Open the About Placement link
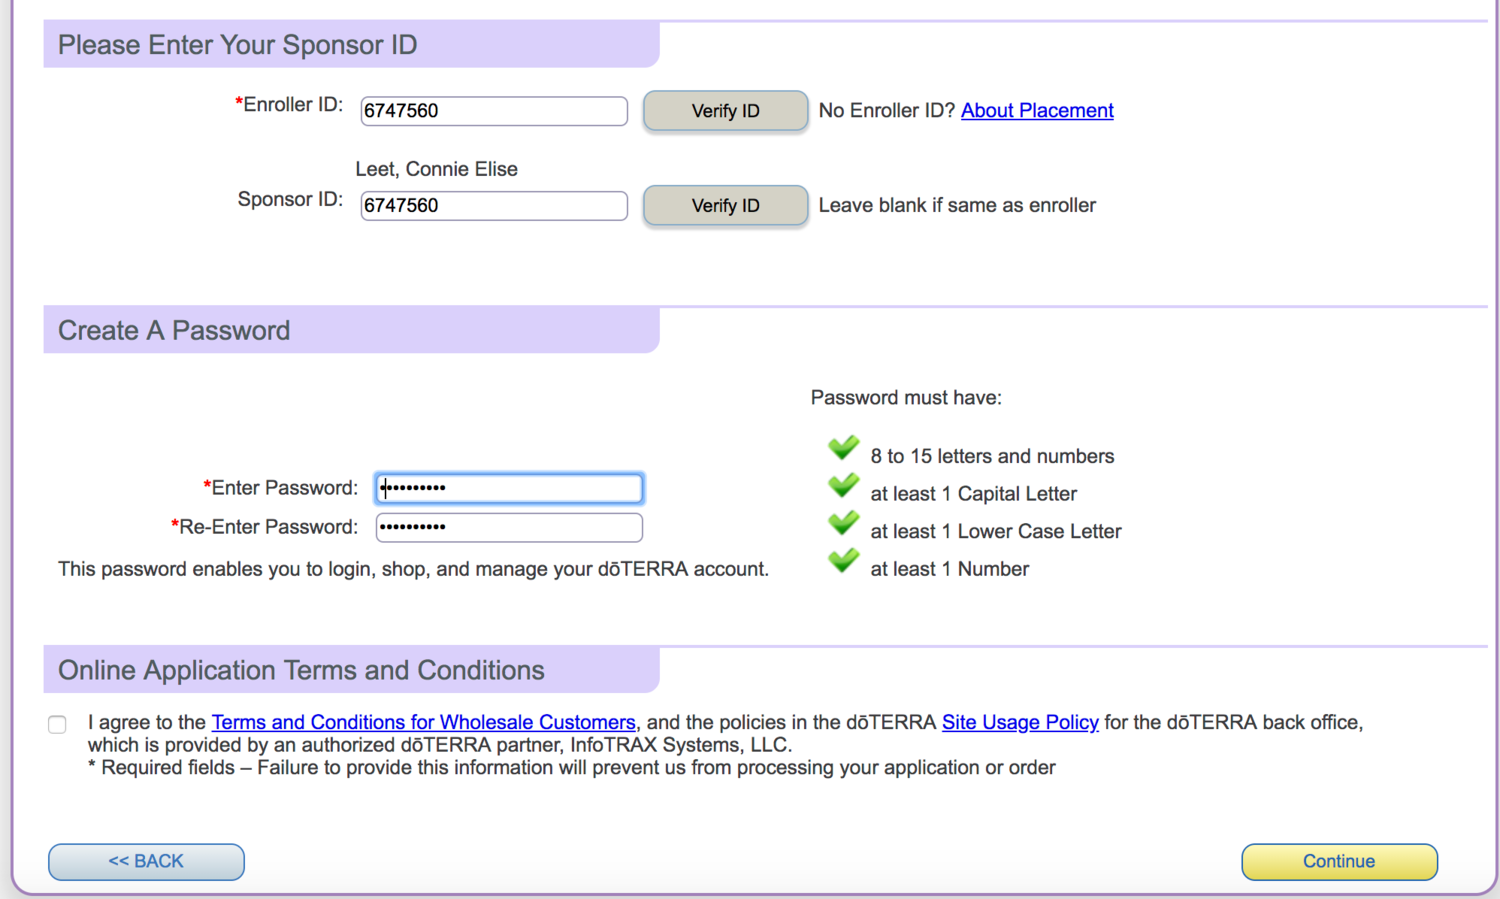Viewport: 1500px width, 899px height. [x=1037, y=111]
